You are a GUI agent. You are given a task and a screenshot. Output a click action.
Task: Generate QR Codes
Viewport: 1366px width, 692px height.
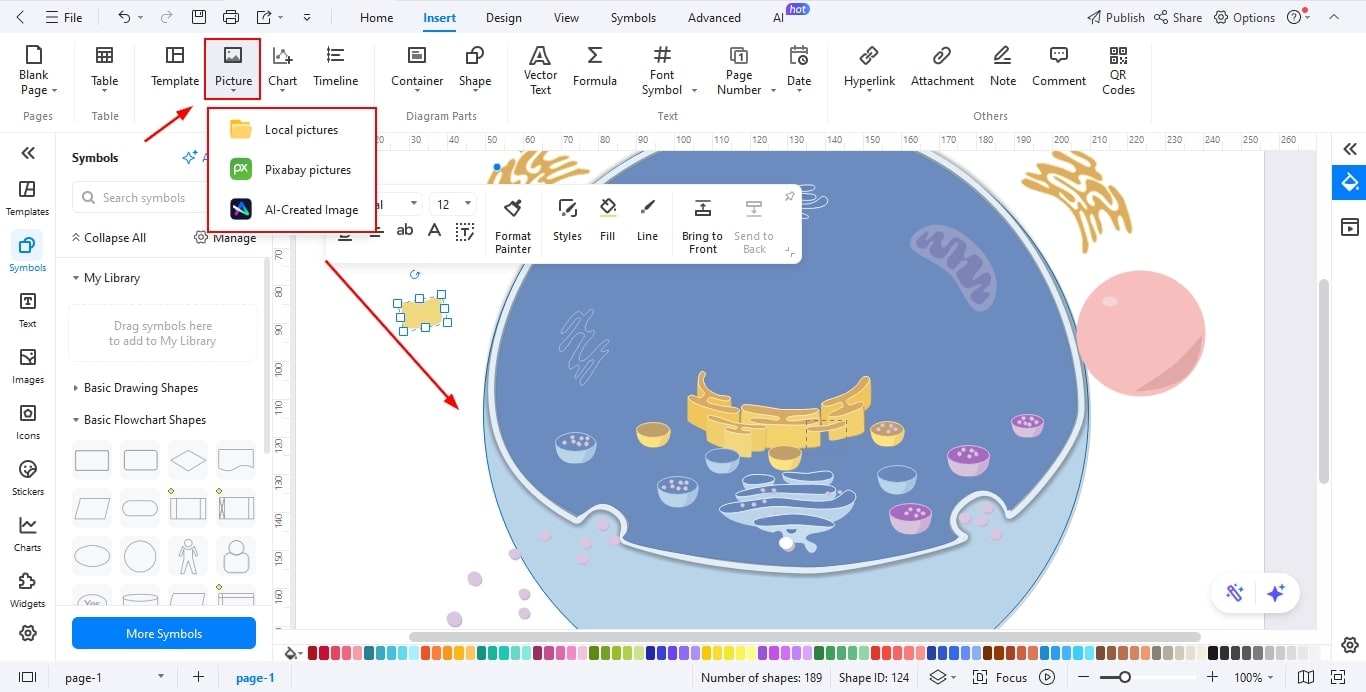1118,70
